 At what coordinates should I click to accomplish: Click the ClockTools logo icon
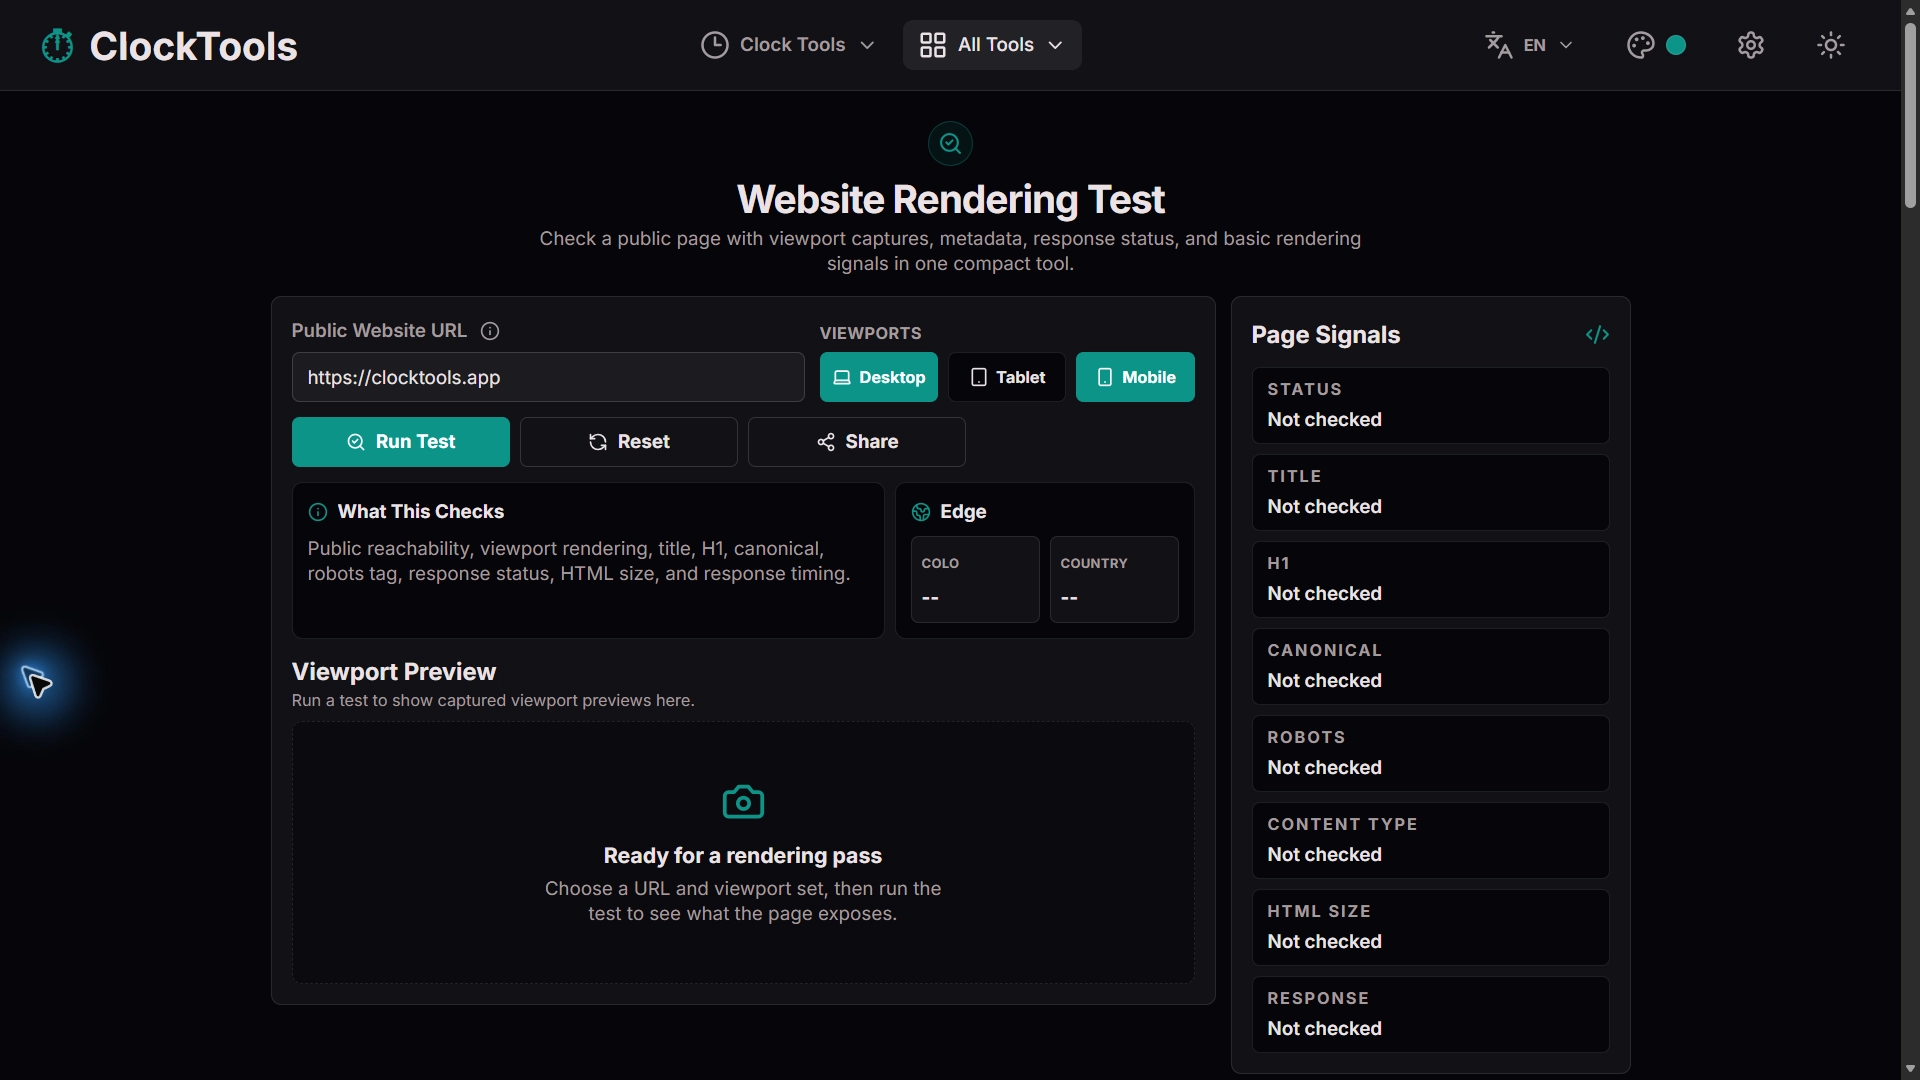[58, 45]
